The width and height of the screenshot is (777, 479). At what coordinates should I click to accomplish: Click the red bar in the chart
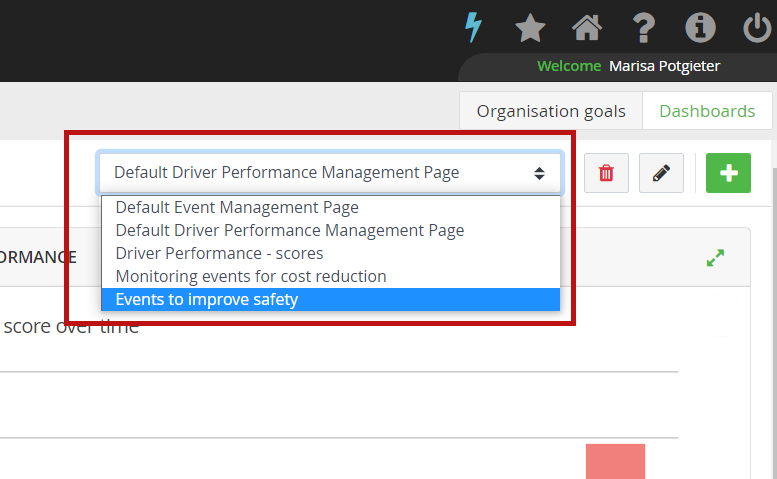click(x=615, y=461)
